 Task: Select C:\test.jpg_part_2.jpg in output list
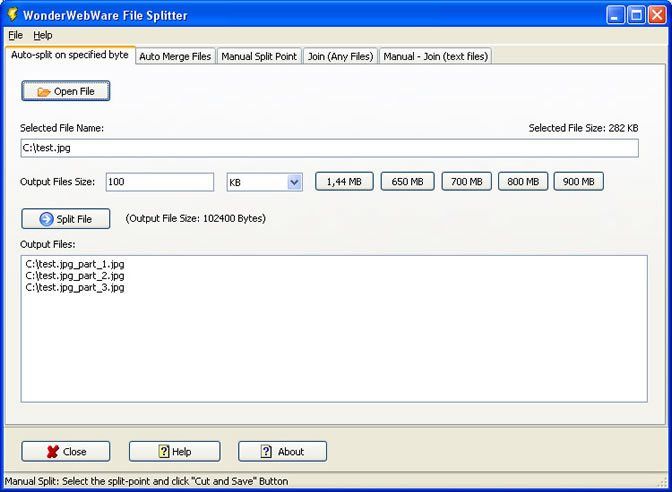(x=75, y=275)
